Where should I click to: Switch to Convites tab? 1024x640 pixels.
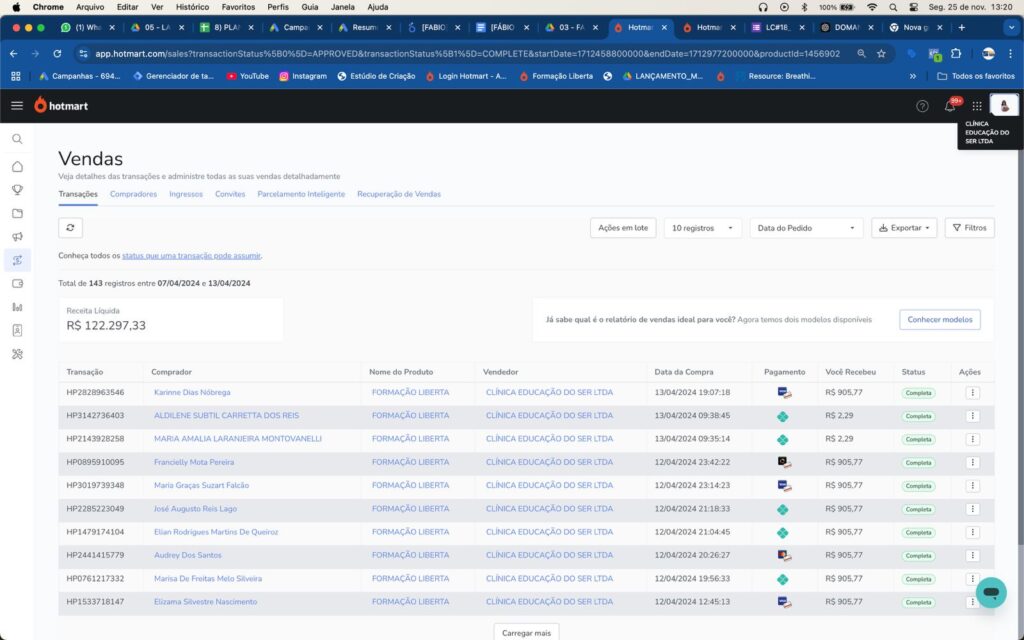click(x=230, y=194)
